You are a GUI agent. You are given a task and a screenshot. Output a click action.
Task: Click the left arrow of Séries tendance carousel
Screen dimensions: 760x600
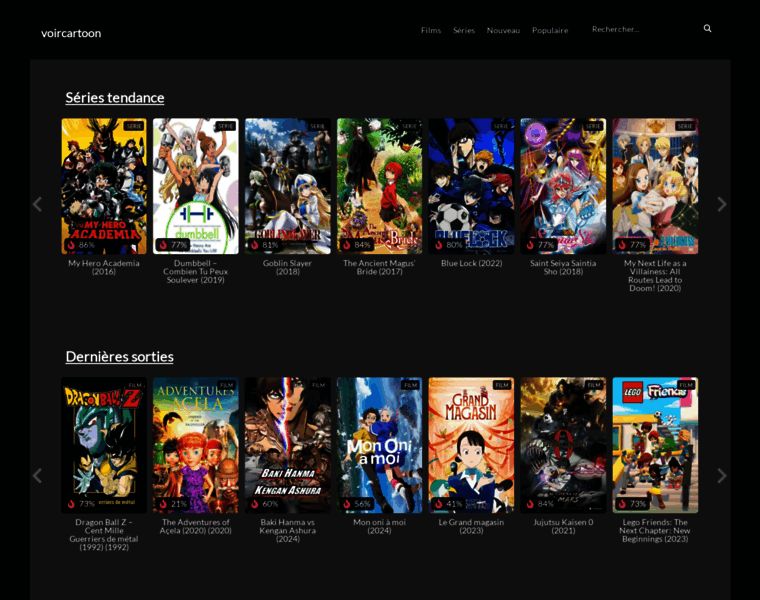(37, 204)
